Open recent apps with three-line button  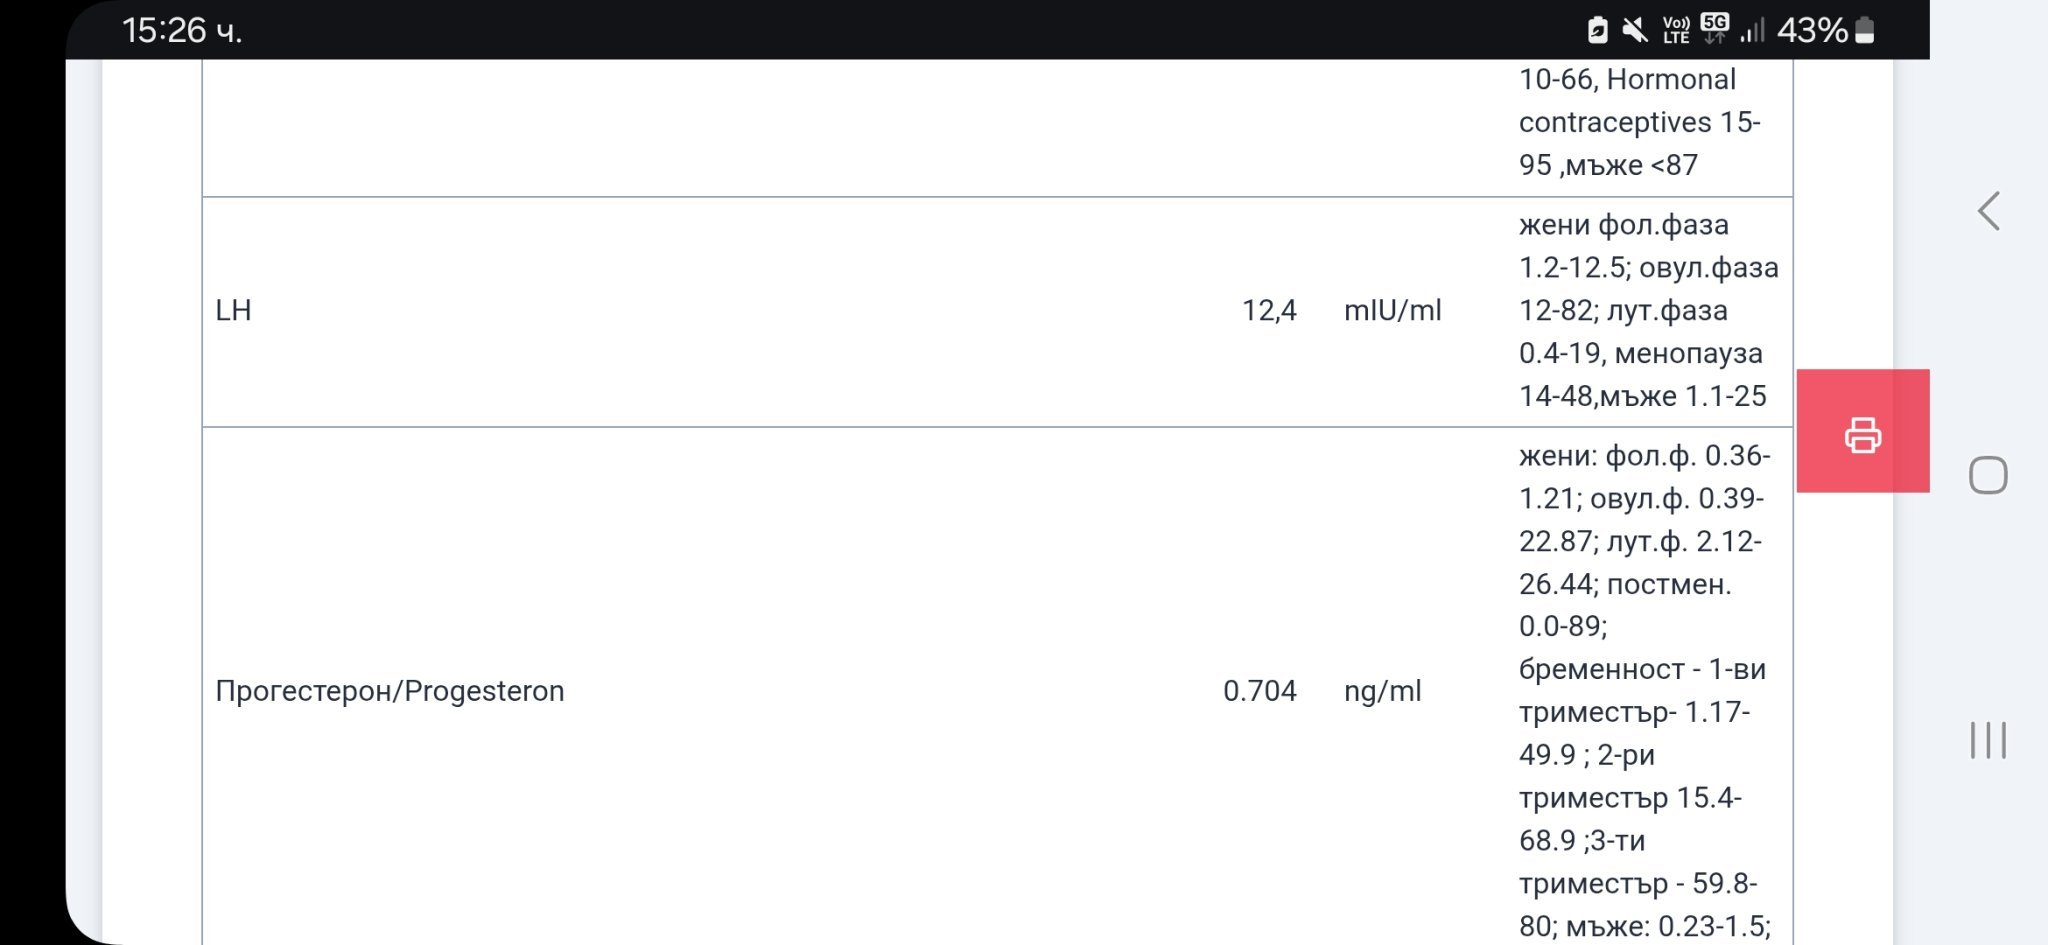click(x=1988, y=740)
